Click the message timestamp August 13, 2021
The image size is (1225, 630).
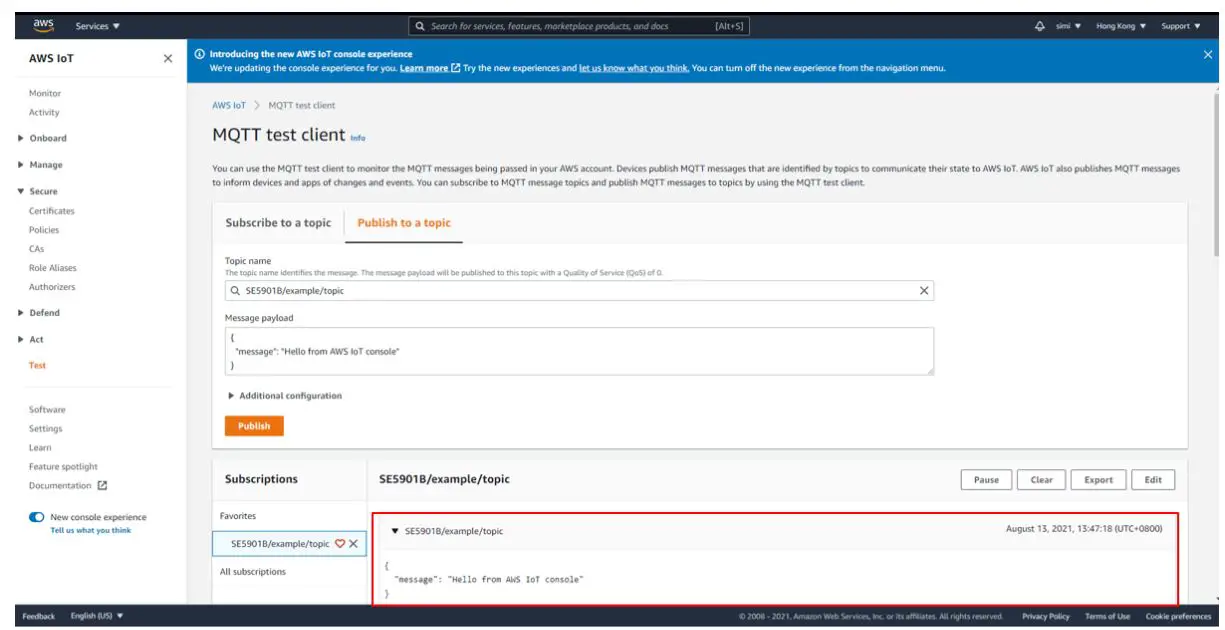pos(1084,529)
